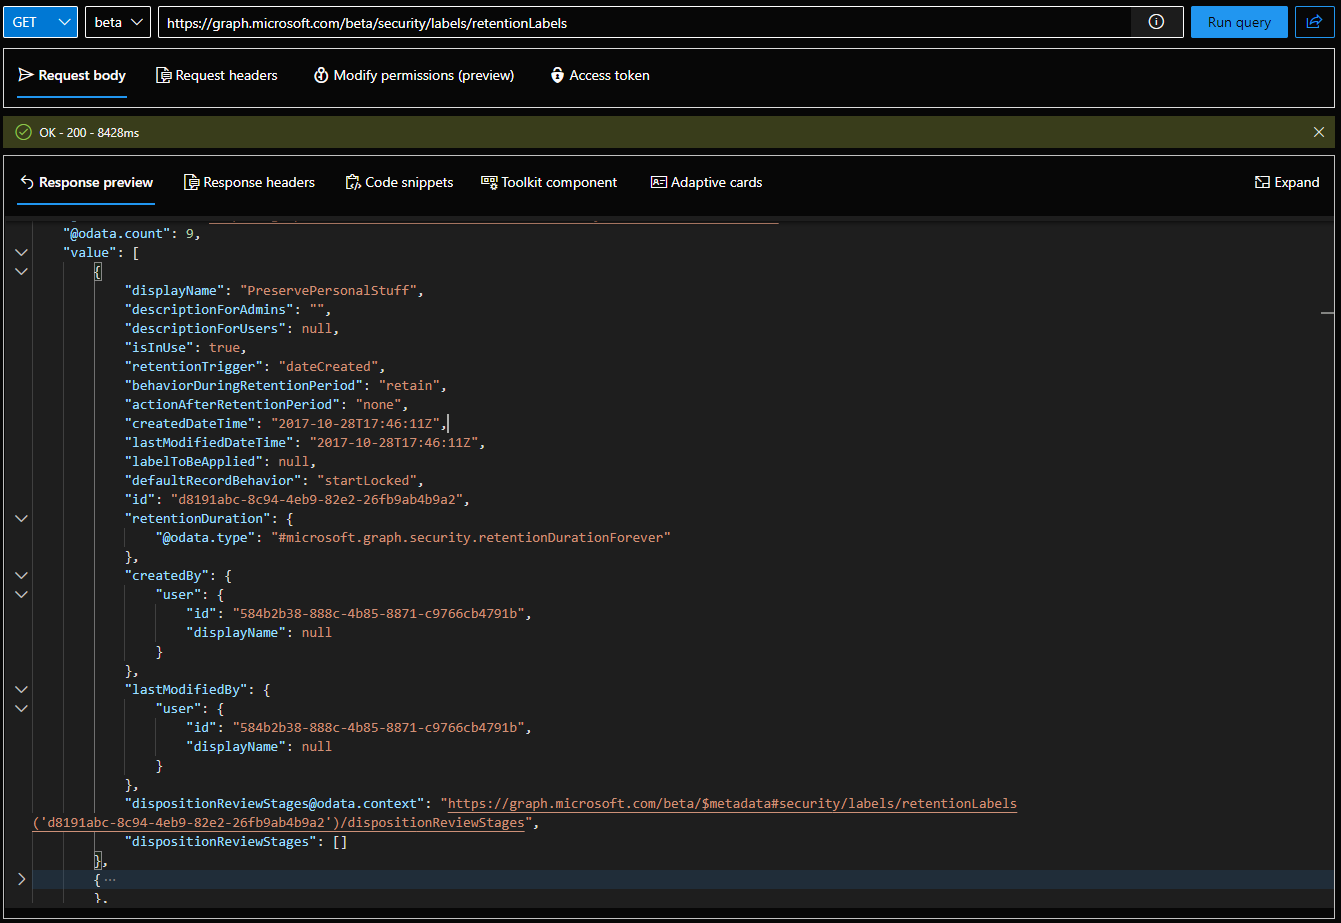The image size is (1341, 923).
Task: Open the beta API version dropdown
Action: pos(118,22)
